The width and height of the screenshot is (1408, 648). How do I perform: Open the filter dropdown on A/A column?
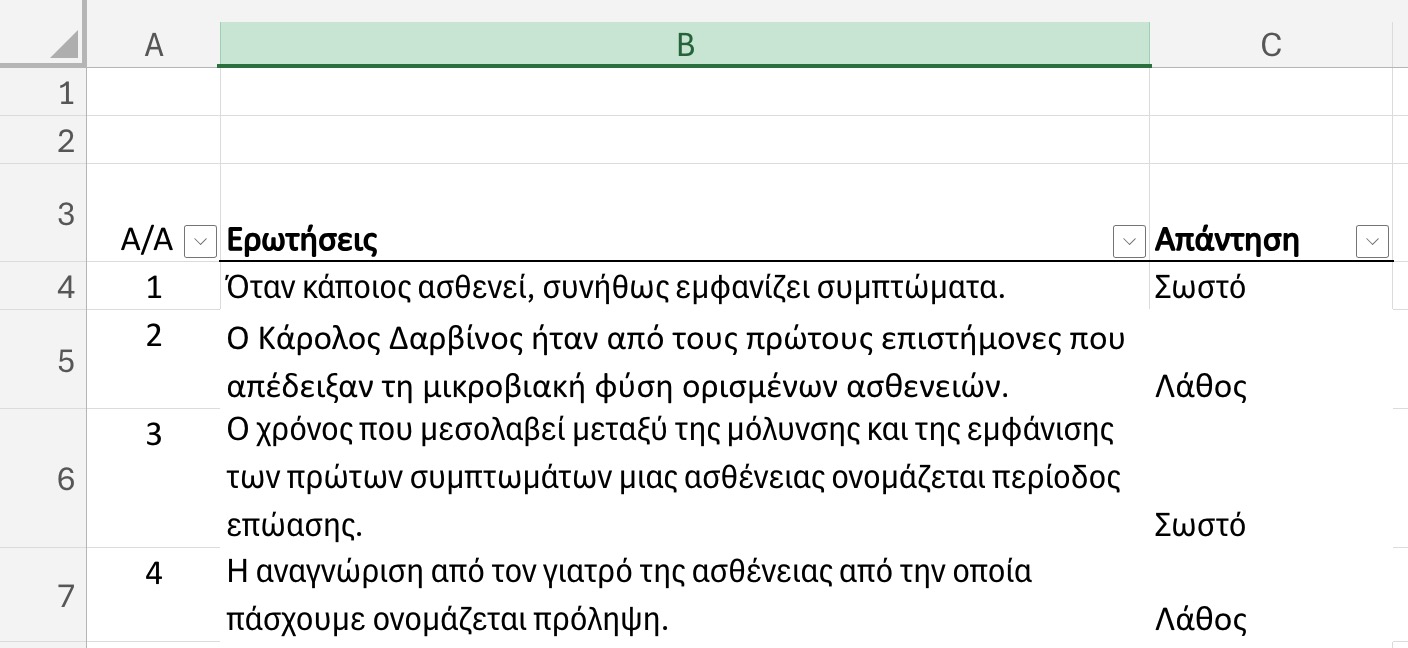coord(200,241)
